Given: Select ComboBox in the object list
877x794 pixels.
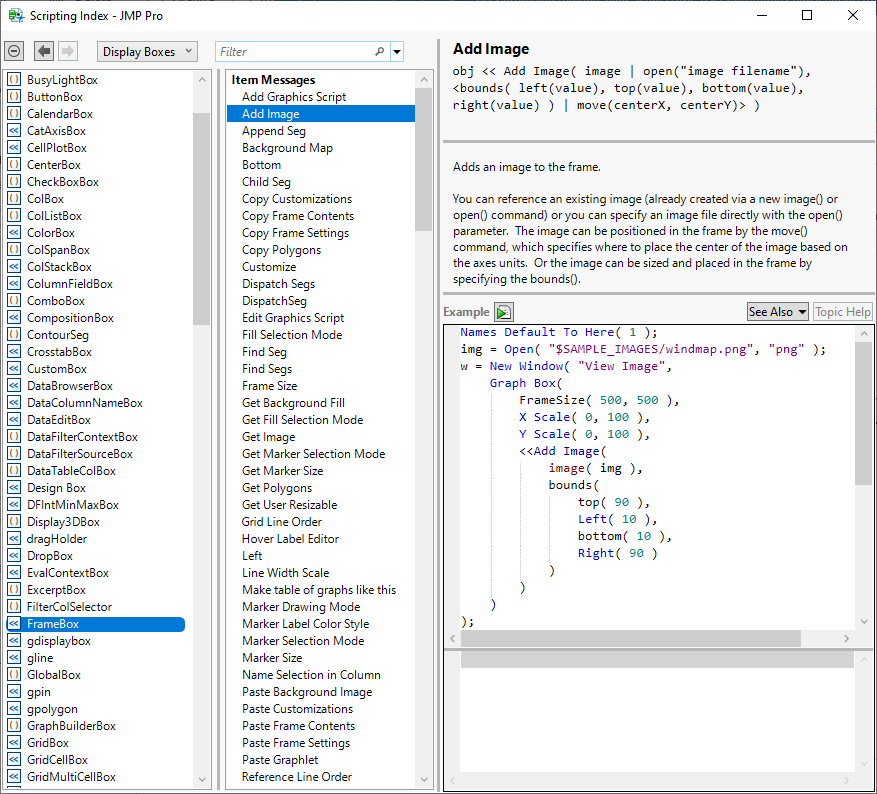Looking at the screenshot, I should [56, 301].
